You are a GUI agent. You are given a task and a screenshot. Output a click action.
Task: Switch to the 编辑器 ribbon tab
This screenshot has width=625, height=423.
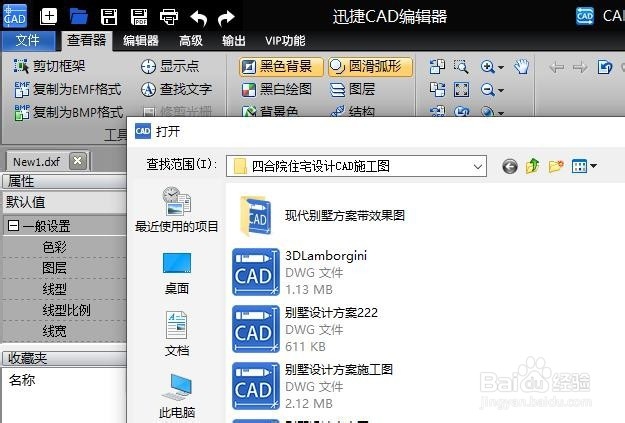[x=141, y=41]
